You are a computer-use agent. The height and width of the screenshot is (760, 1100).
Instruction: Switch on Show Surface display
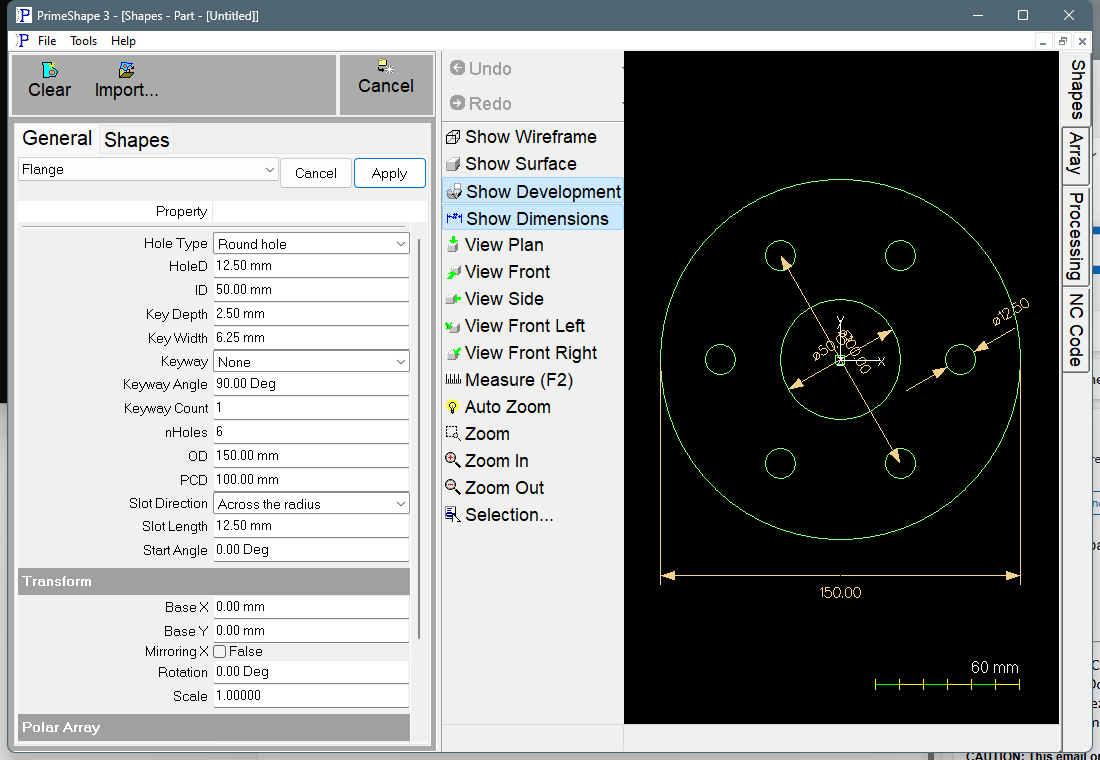point(511,164)
